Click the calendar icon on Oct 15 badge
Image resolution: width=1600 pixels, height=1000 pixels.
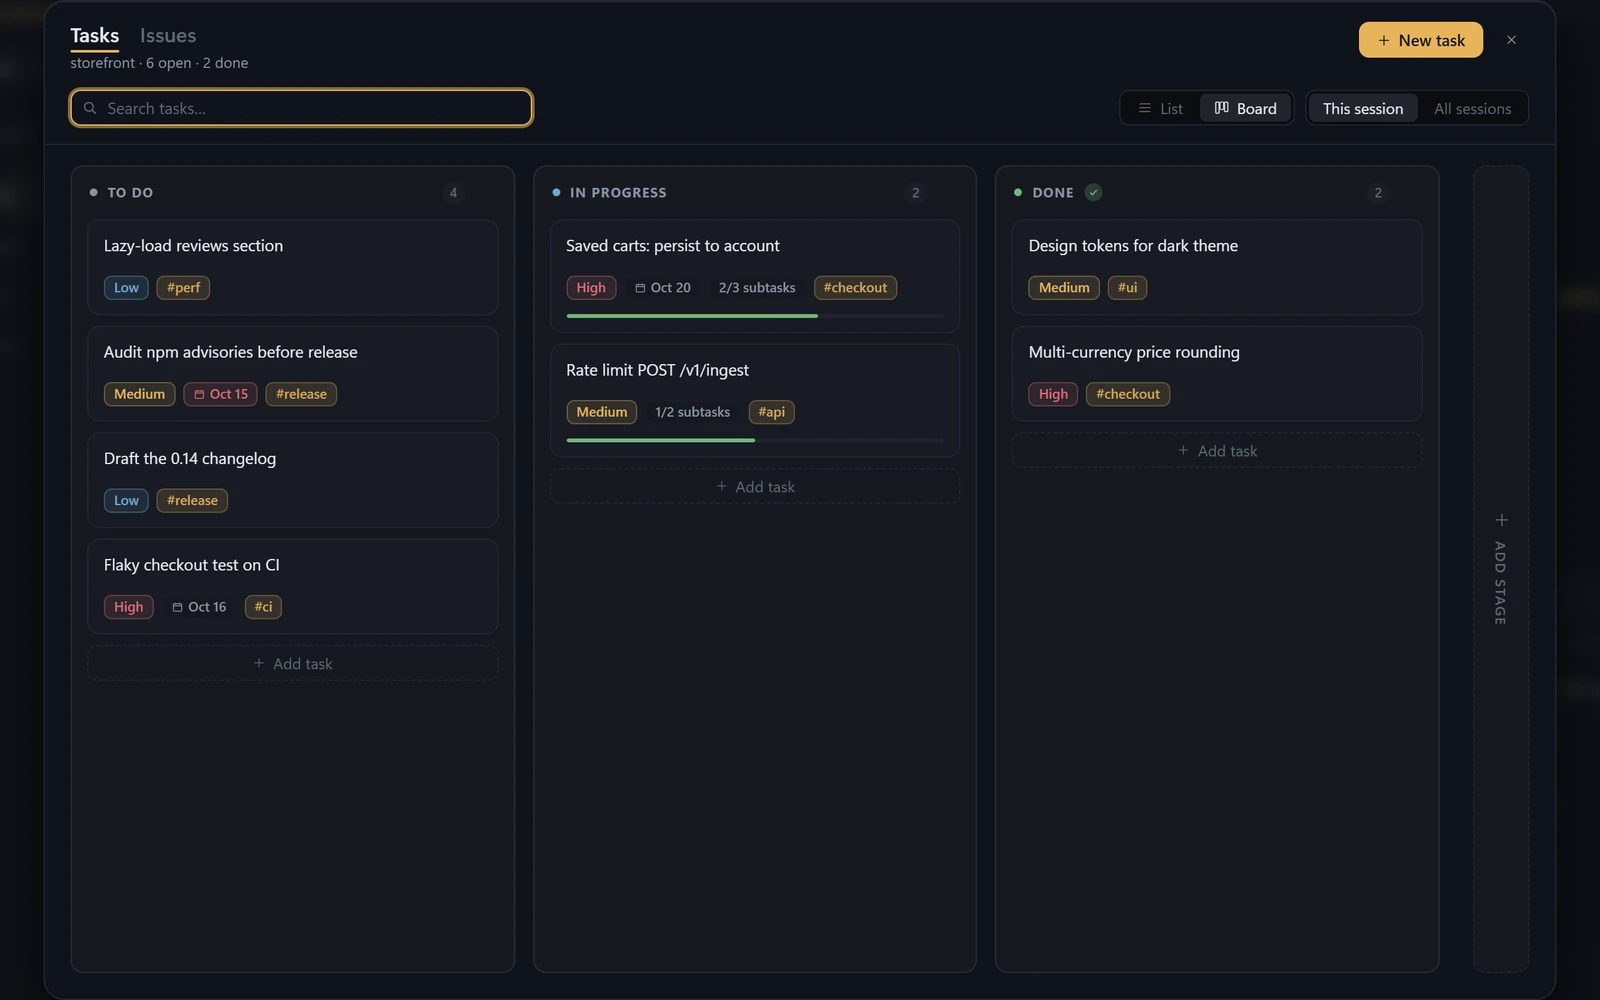point(199,394)
